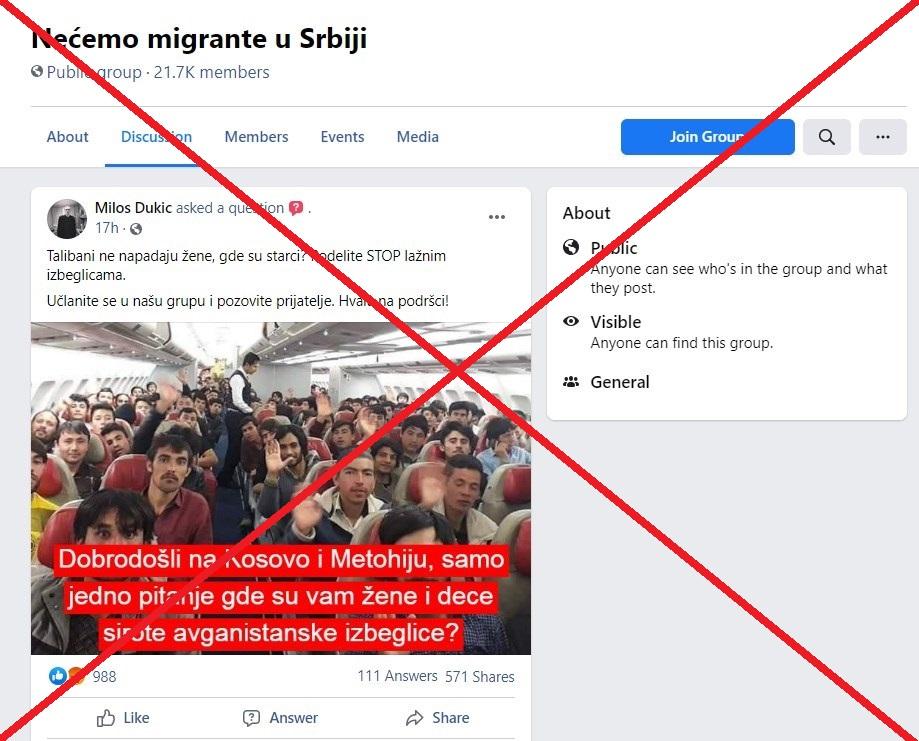Screen dimensions: 919x741
Task: Click the Answer speech-bubble icon
Action: [251, 718]
